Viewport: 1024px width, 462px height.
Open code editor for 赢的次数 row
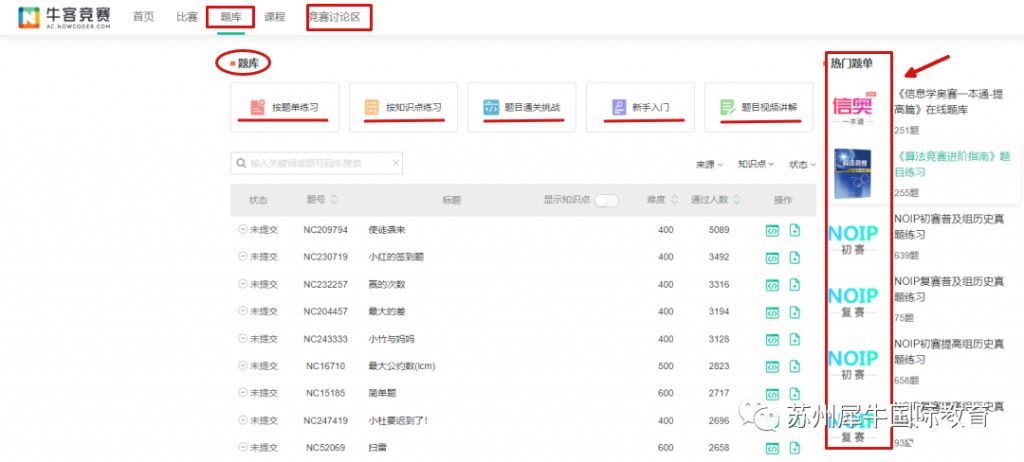[x=772, y=284]
